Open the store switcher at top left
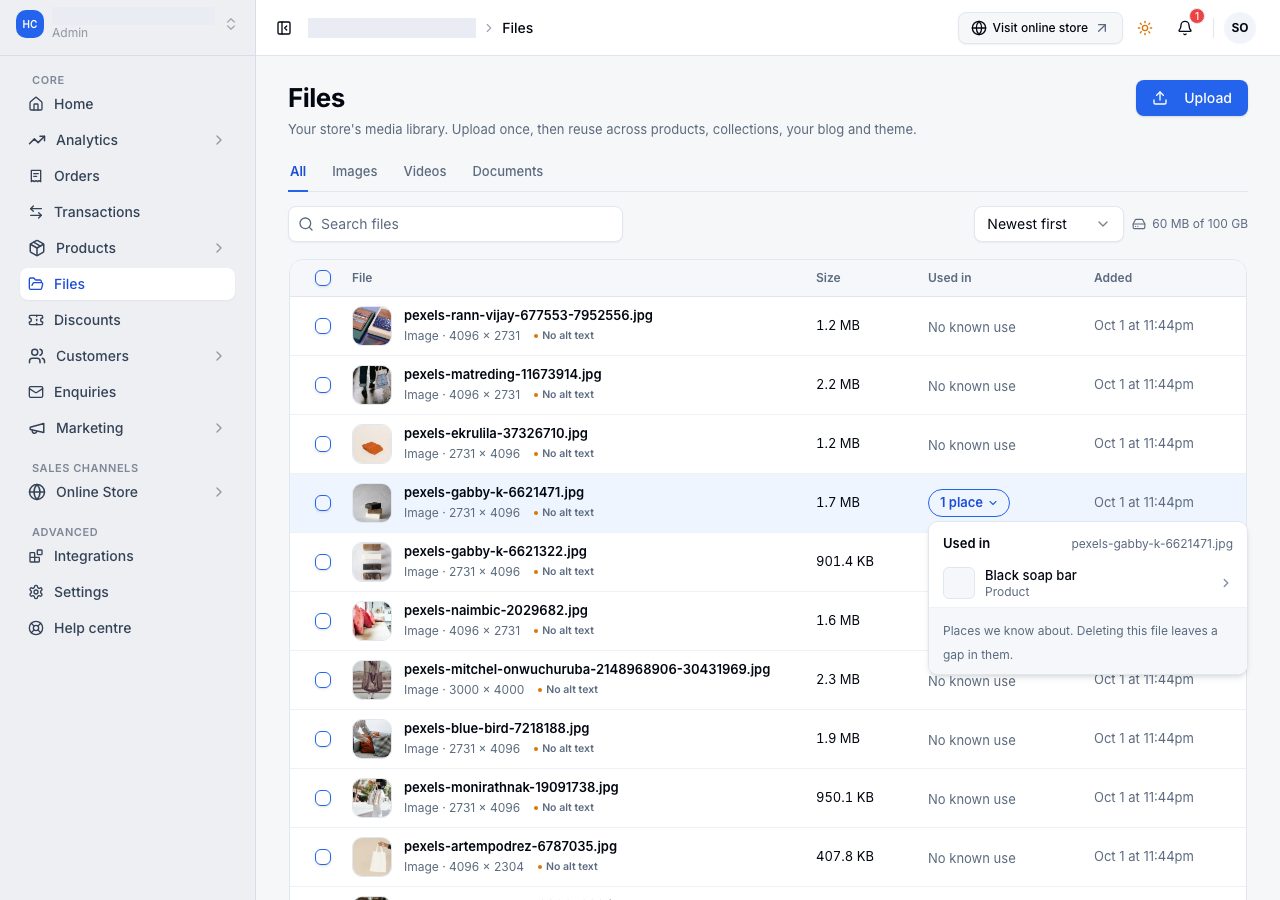 [x=128, y=24]
